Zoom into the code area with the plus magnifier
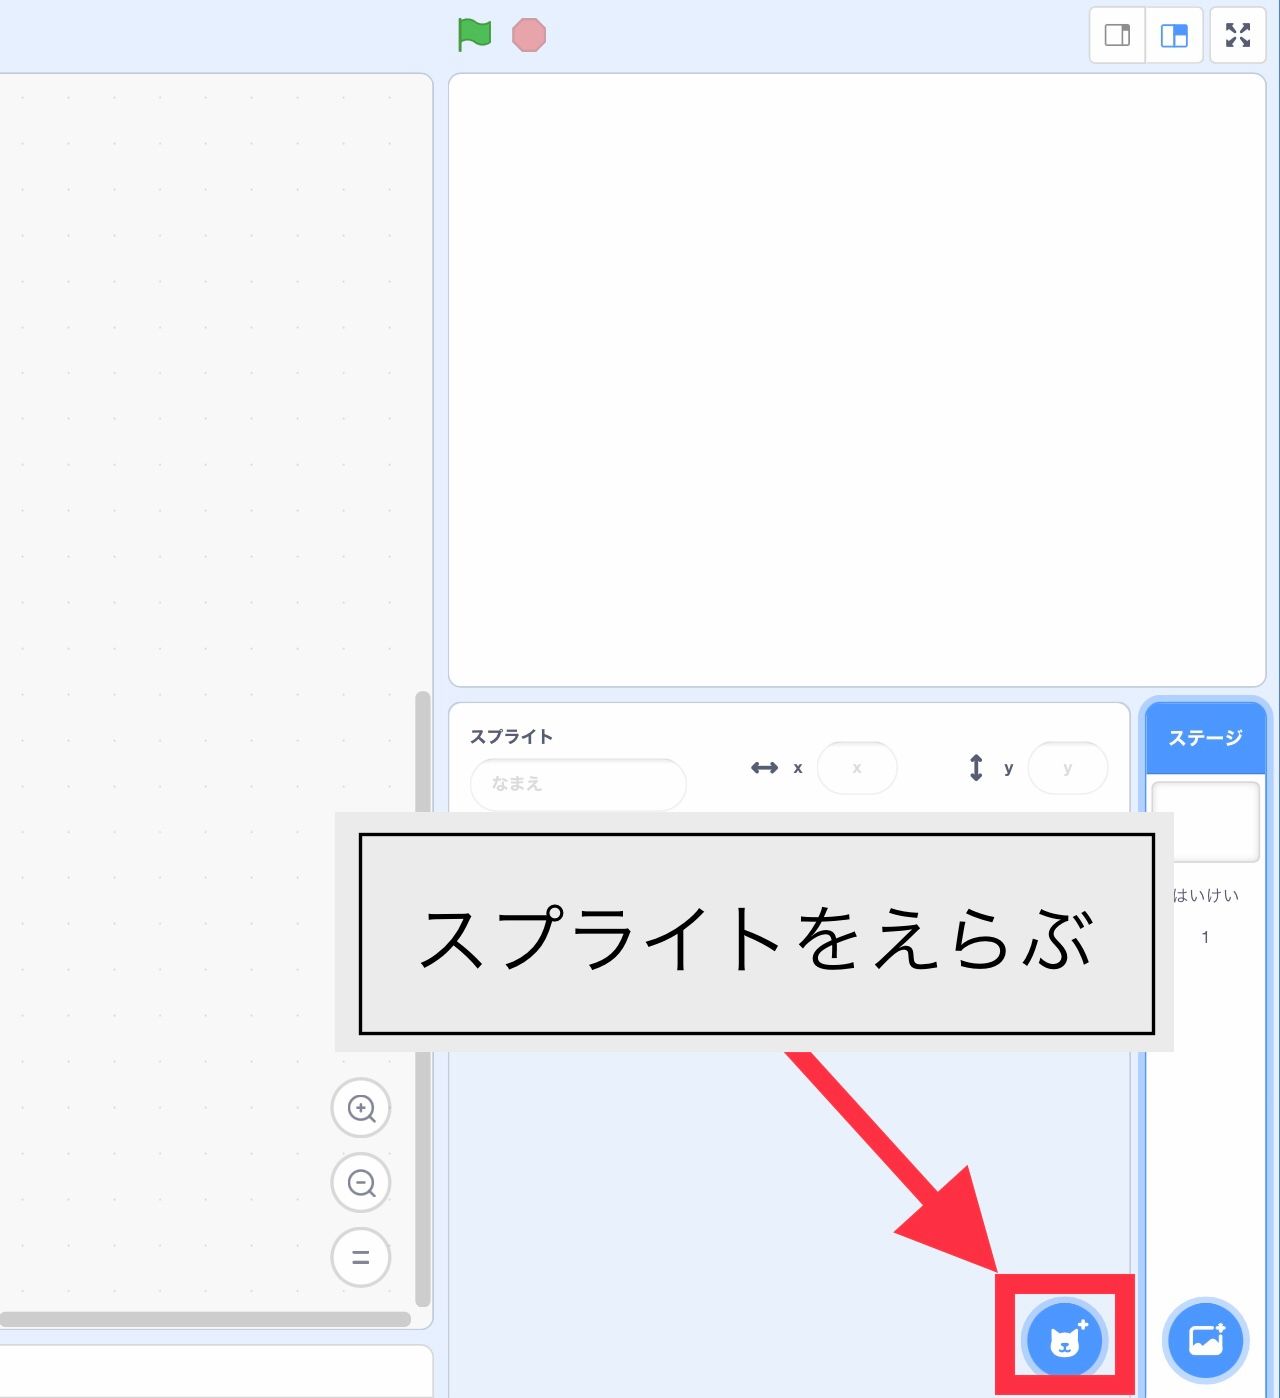This screenshot has width=1280, height=1398. click(361, 1108)
